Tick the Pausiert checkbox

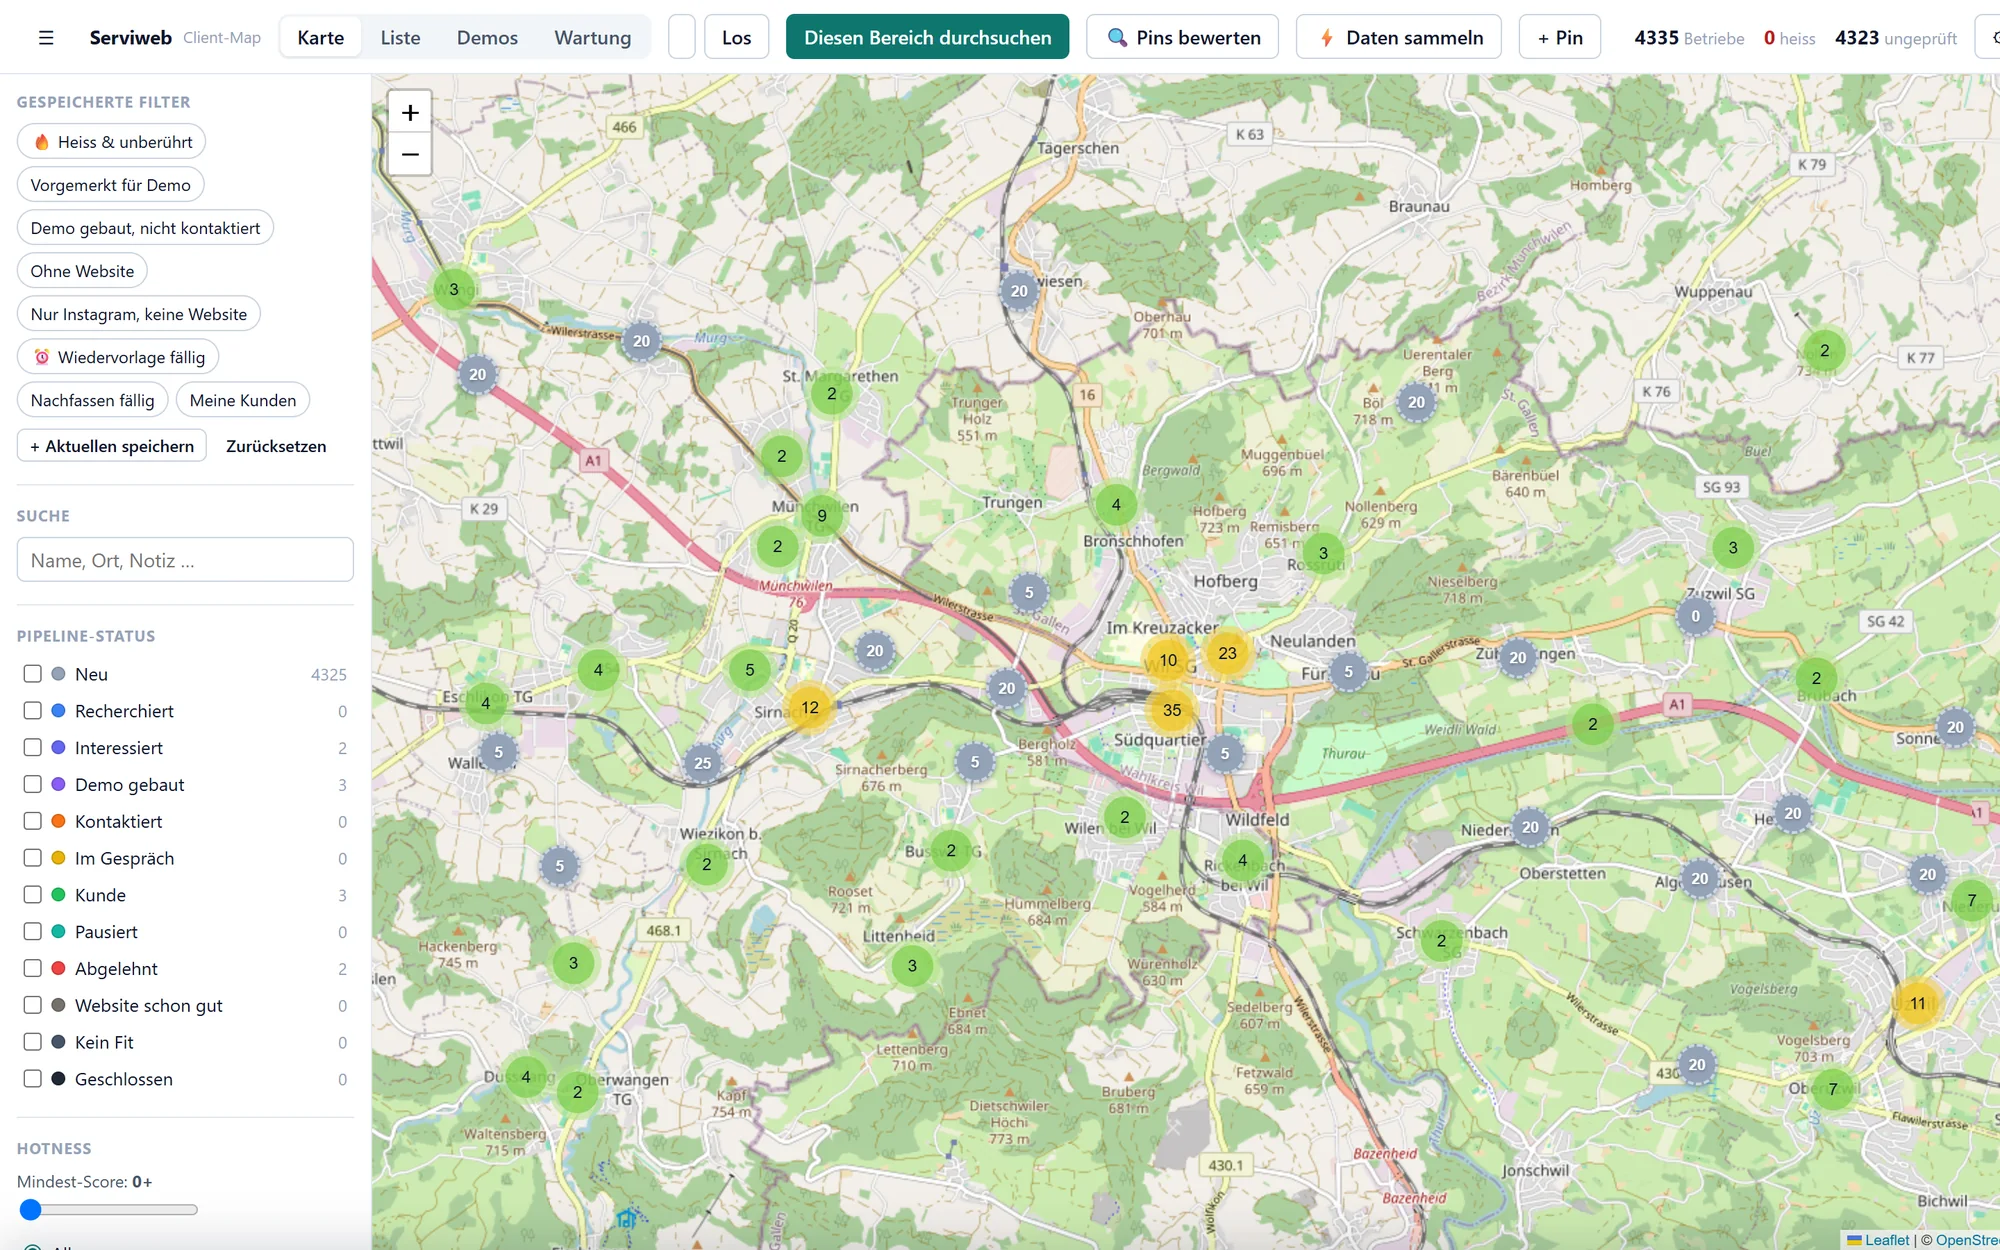point(32,932)
